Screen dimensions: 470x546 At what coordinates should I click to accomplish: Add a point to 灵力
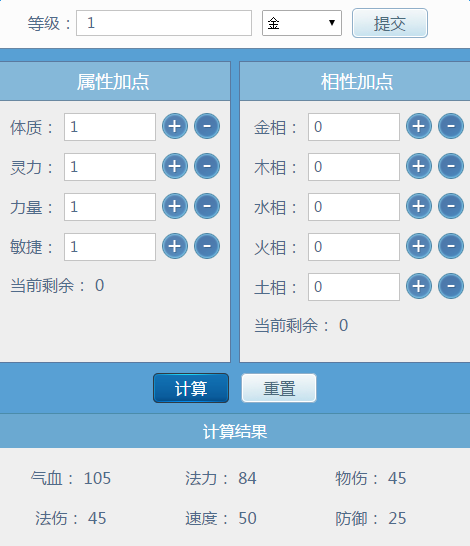pos(175,166)
